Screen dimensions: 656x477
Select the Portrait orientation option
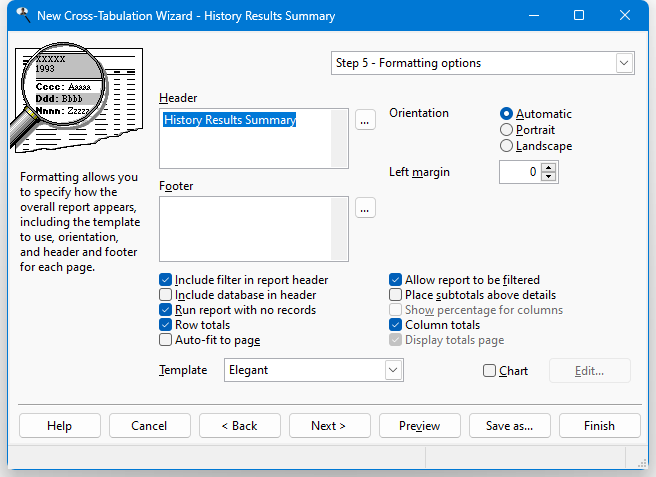pos(507,130)
